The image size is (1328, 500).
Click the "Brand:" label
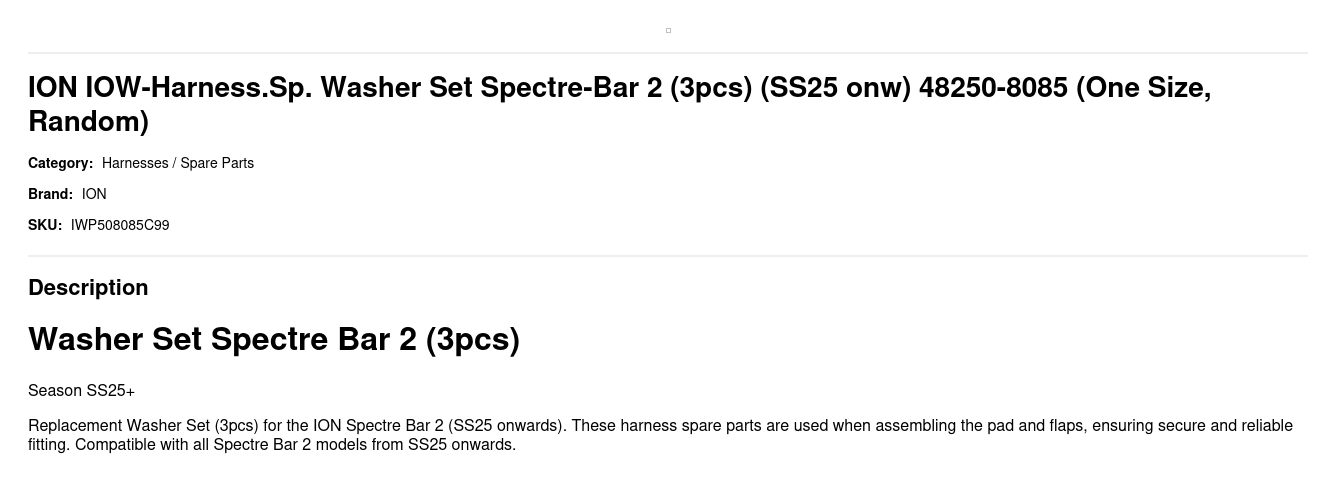point(50,194)
